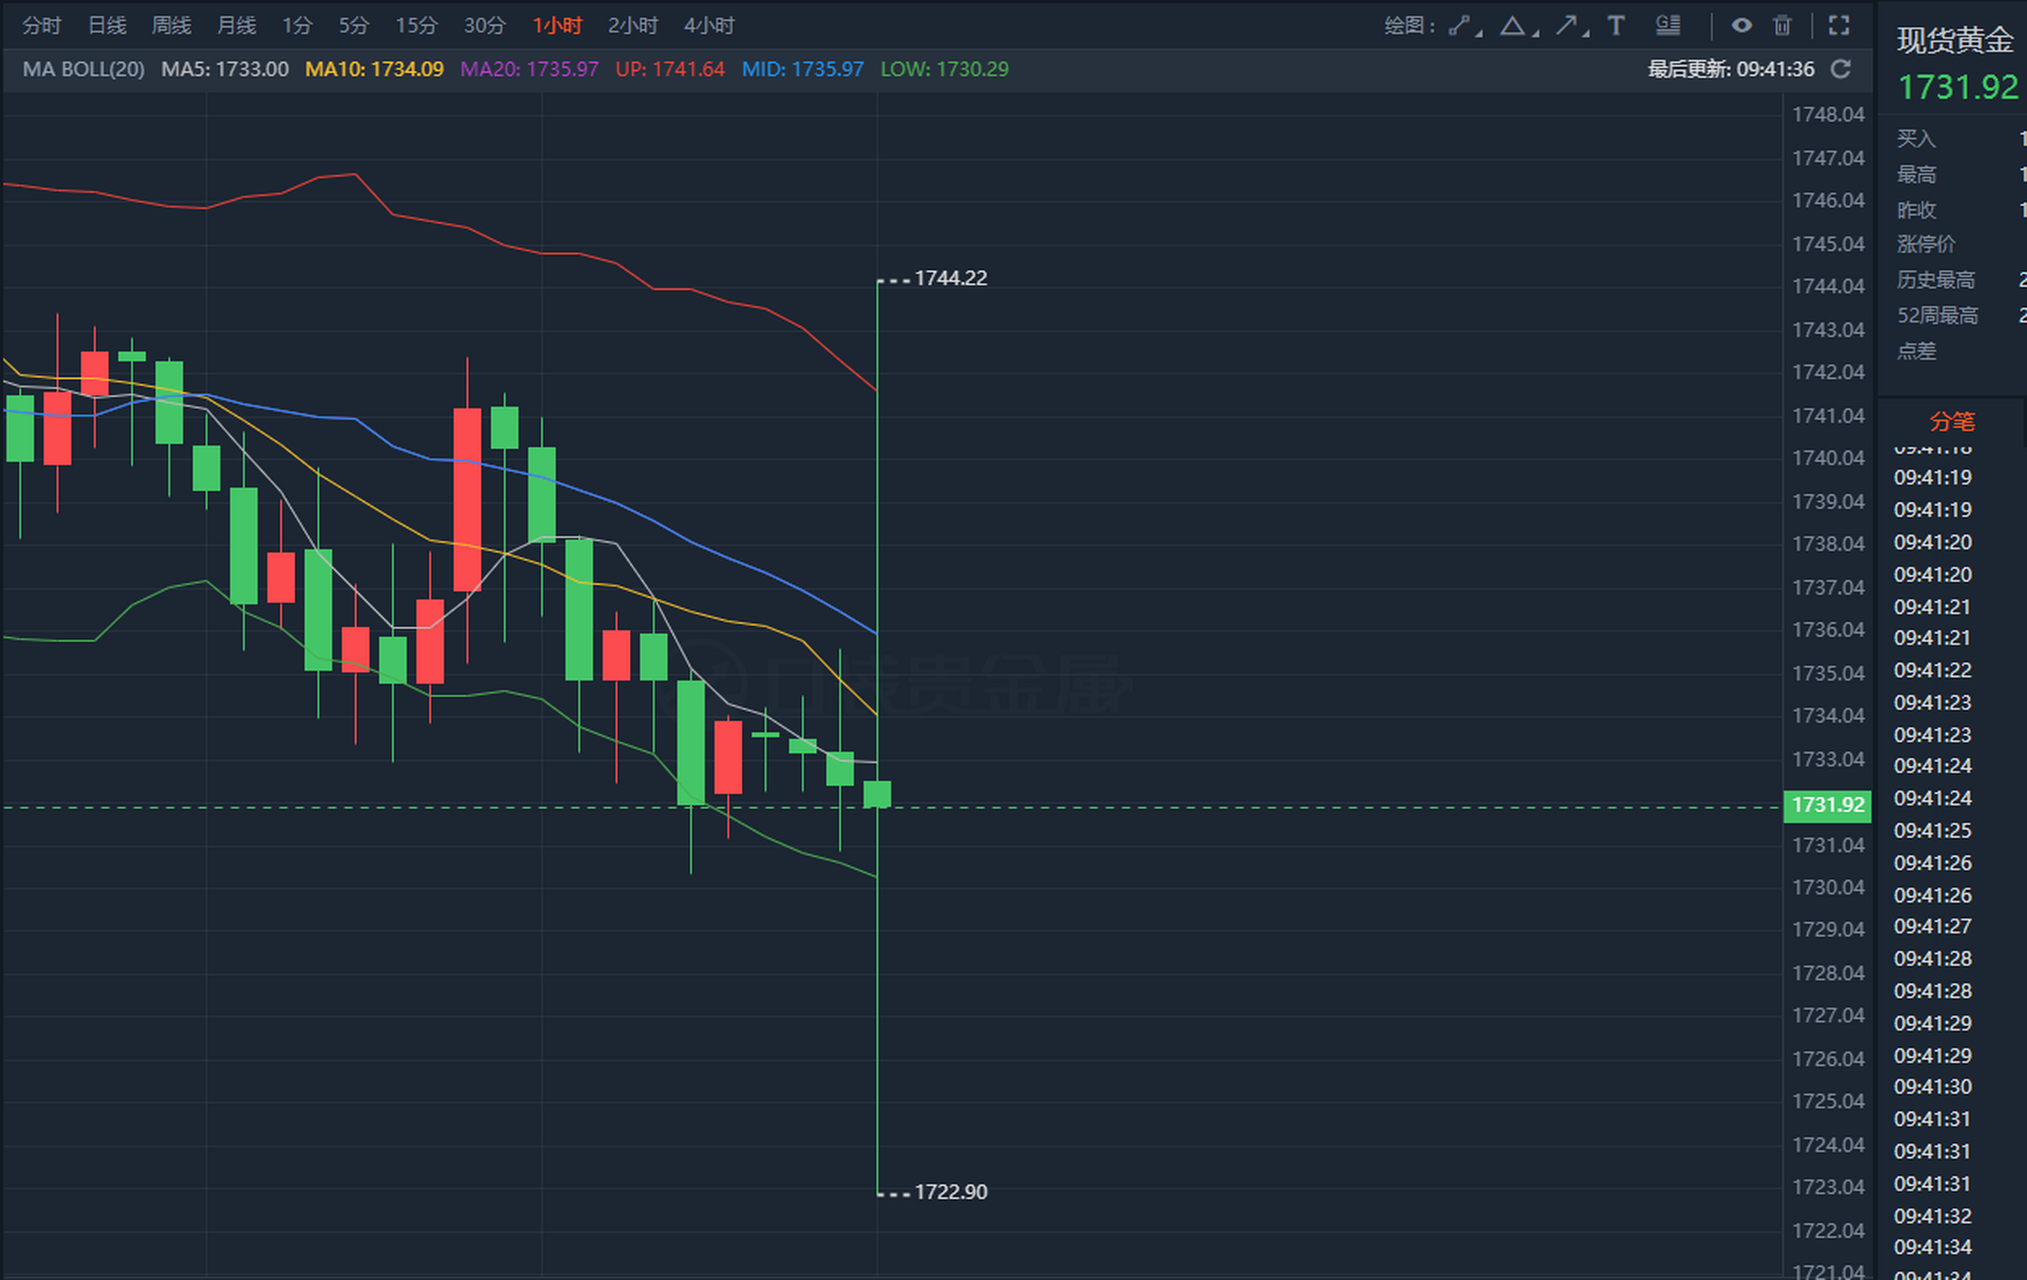Delete drawings with the trash icon
Image resolution: width=2027 pixels, height=1280 pixels.
(1783, 26)
